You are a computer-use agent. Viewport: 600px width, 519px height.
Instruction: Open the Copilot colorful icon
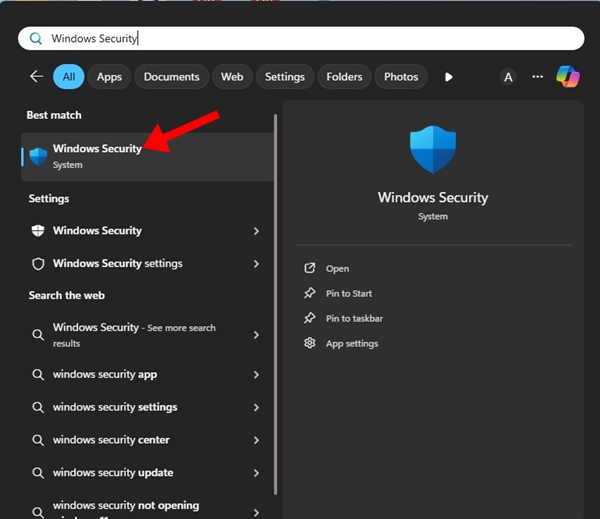tap(568, 77)
